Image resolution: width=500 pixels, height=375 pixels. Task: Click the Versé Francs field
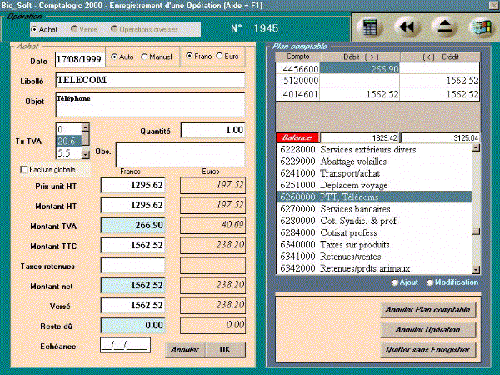pyautogui.click(x=133, y=305)
